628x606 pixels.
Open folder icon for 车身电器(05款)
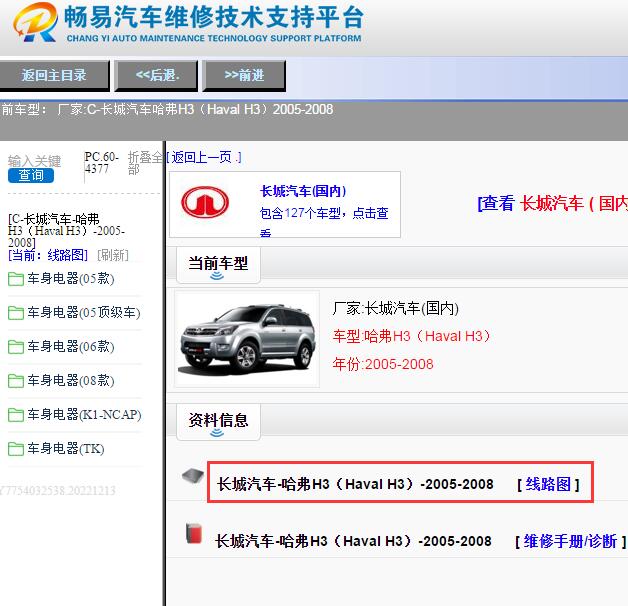pyautogui.click(x=16, y=279)
